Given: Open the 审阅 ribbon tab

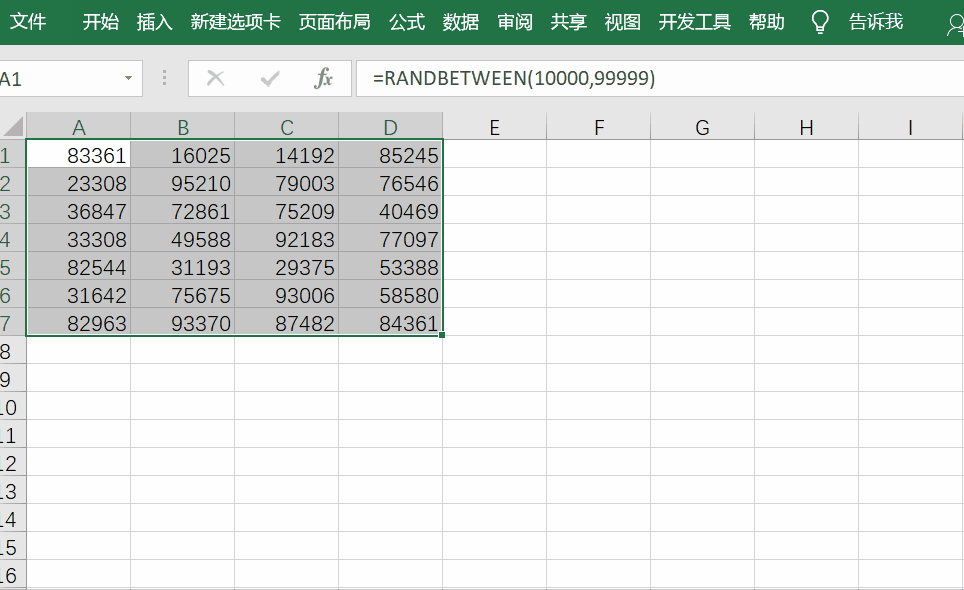Looking at the screenshot, I should point(515,22).
